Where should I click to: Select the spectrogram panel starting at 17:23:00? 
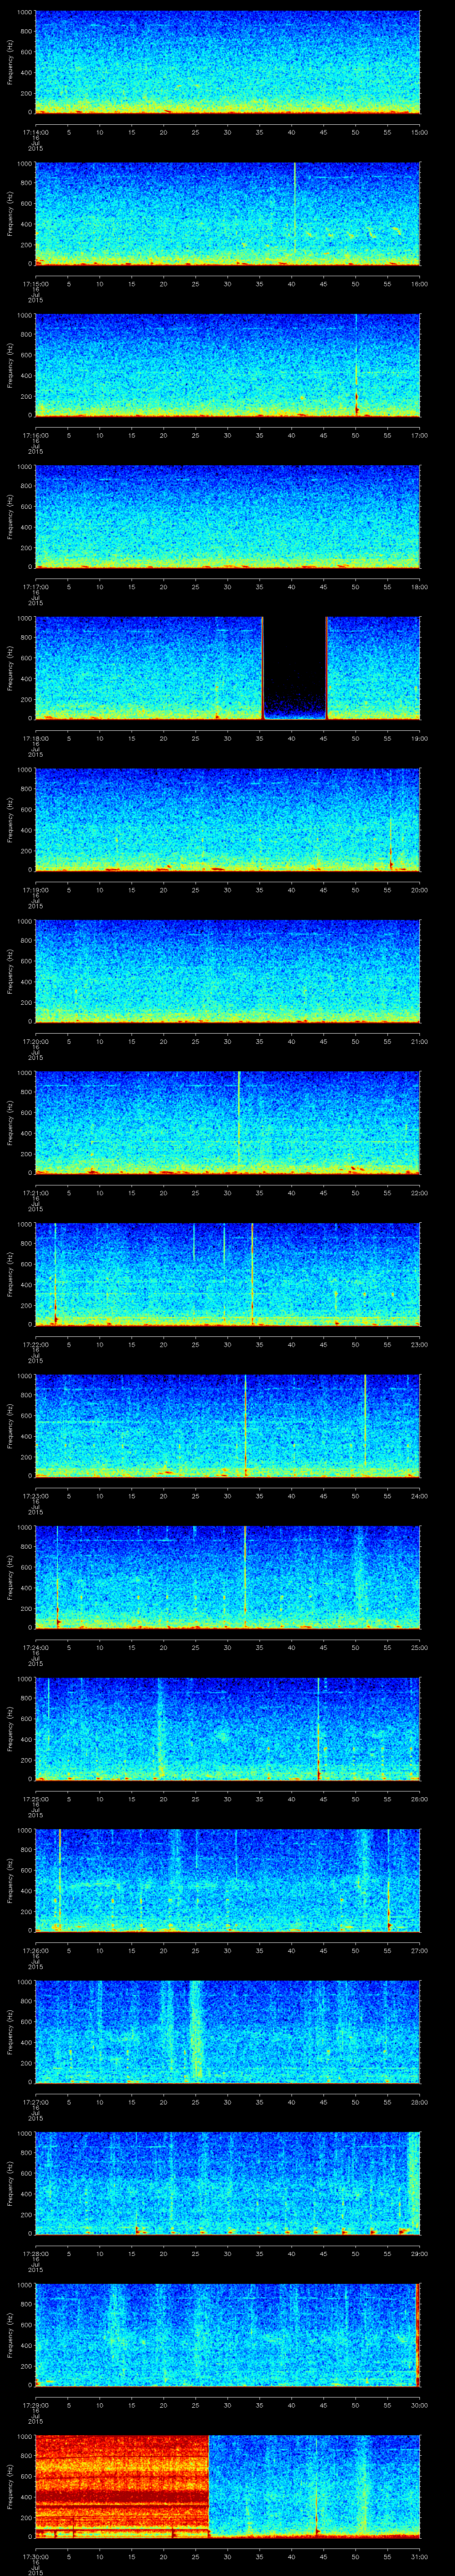[x=227, y=1426]
